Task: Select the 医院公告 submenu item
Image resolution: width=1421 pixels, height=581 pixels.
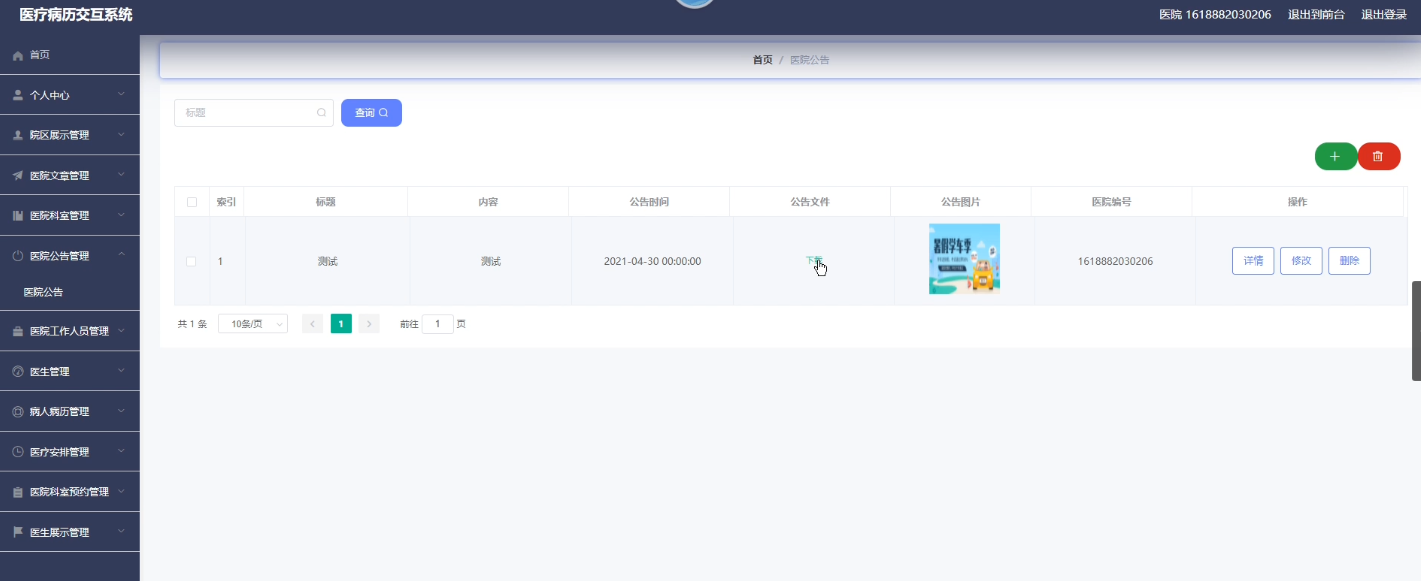Action: pyautogui.click(x=70, y=292)
